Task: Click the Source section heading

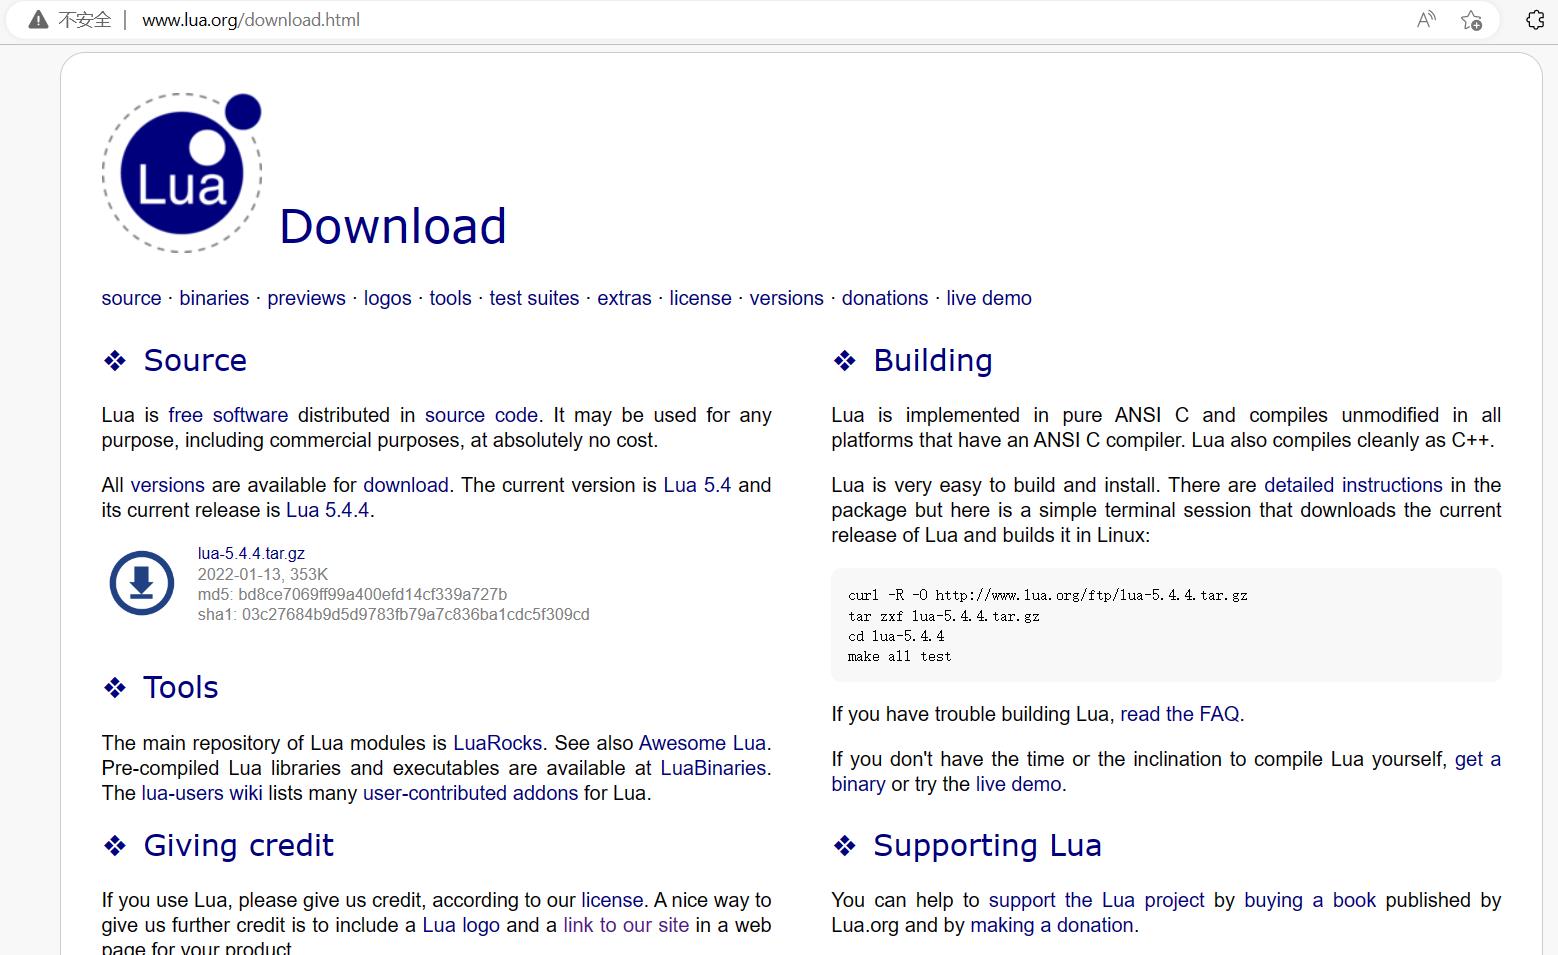Action: point(195,360)
